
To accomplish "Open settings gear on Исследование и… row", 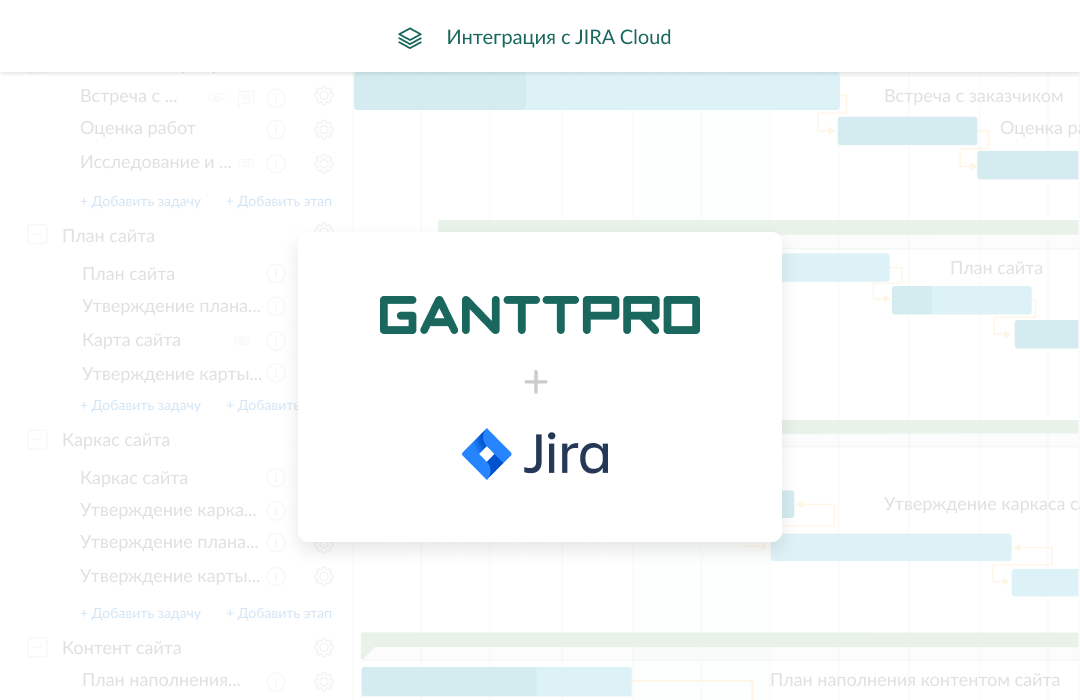I will point(324,163).
